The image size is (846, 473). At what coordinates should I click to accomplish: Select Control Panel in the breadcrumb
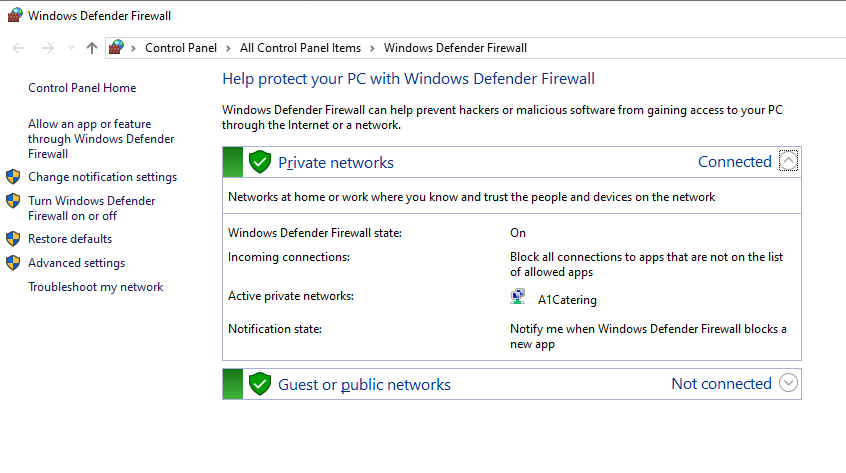[x=181, y=48]
